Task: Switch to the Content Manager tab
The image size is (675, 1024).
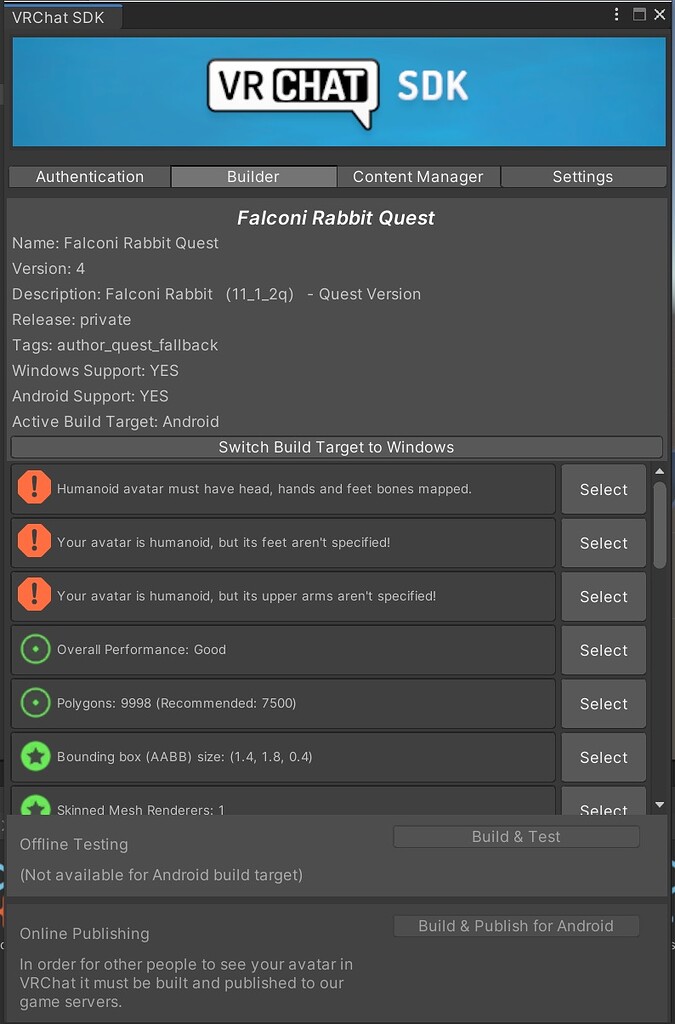Action: click(x=418, y=176)
